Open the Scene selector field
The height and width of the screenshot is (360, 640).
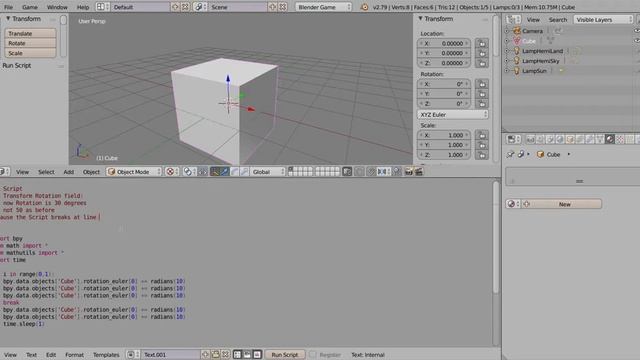pos(238,7)
